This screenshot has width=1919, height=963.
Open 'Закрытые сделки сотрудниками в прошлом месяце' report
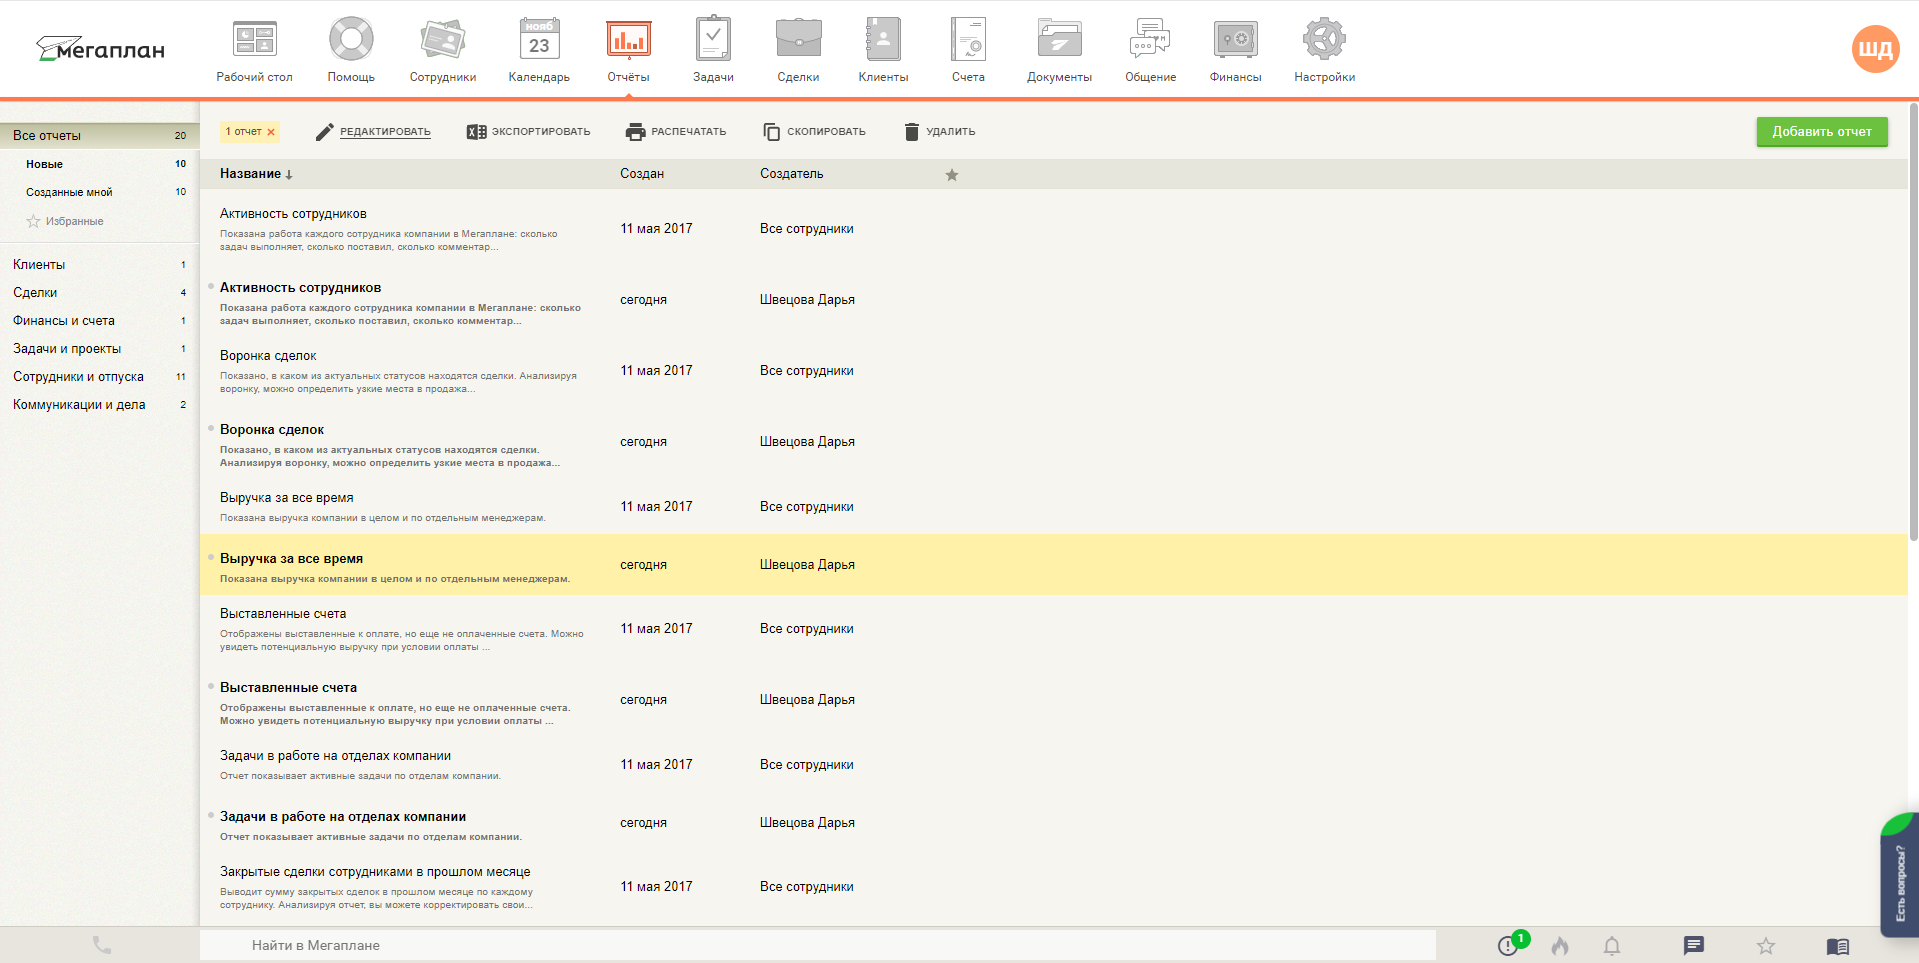pyautogui.click(x=375, y=872)
